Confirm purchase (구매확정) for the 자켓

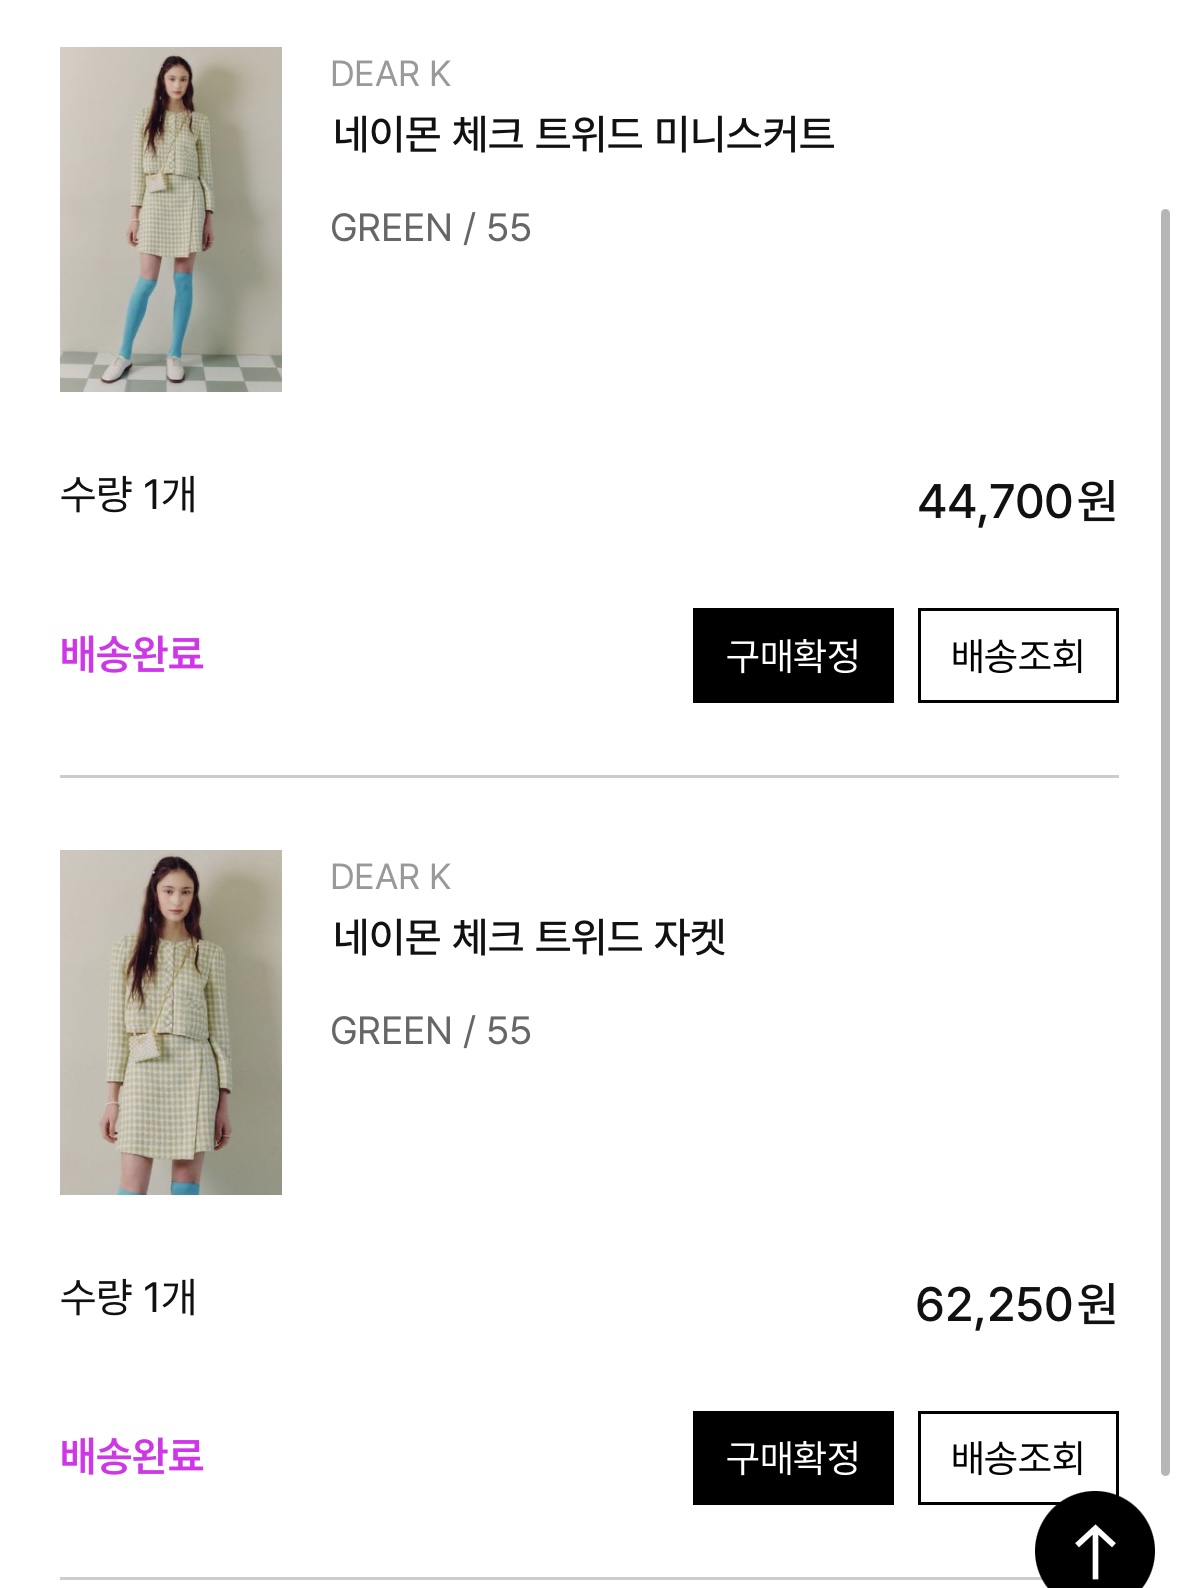(x=793, y=1457)
